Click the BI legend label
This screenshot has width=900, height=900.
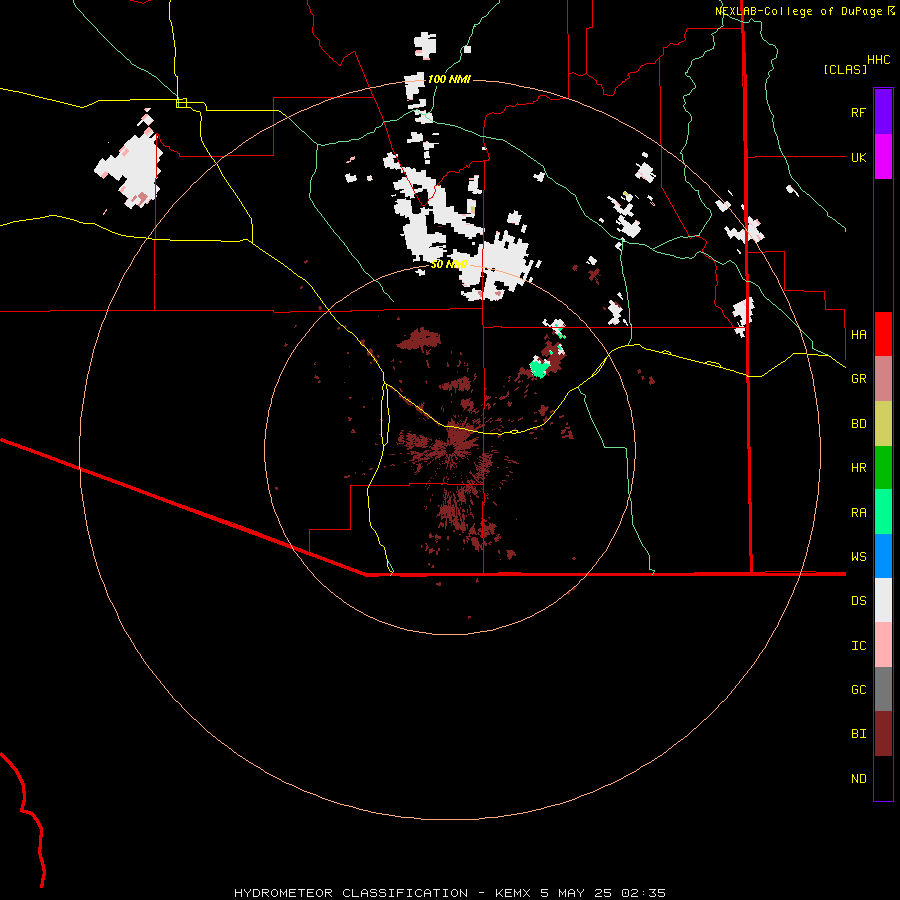coord(858,734)
